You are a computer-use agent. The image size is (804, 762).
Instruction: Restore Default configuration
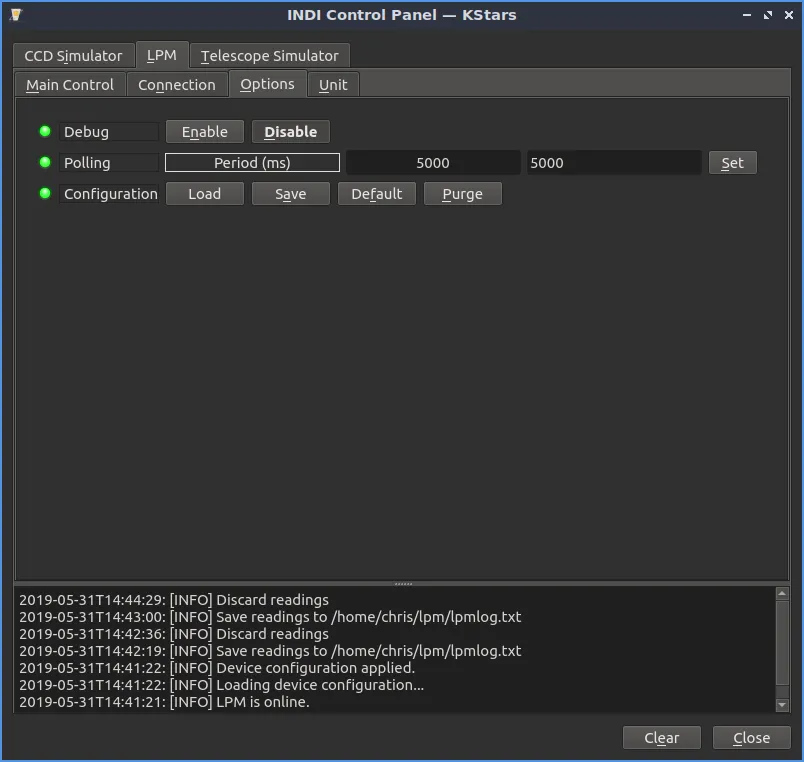click(377, 194)
